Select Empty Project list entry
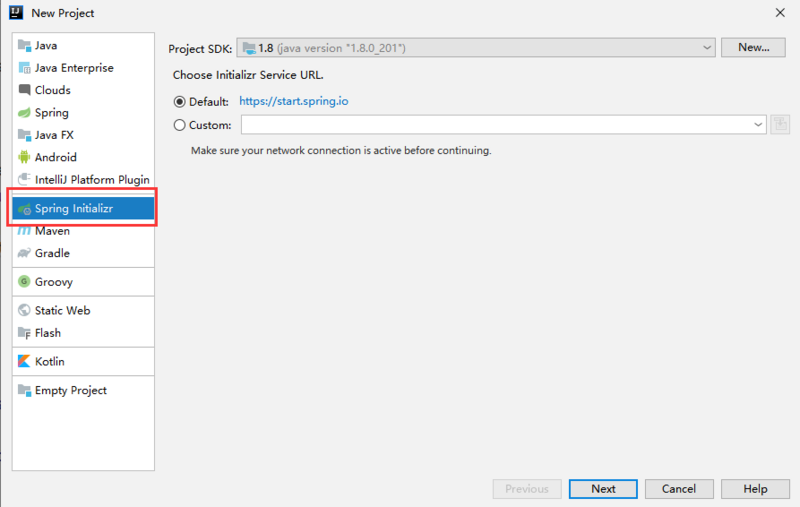 (x=83, y=390)
